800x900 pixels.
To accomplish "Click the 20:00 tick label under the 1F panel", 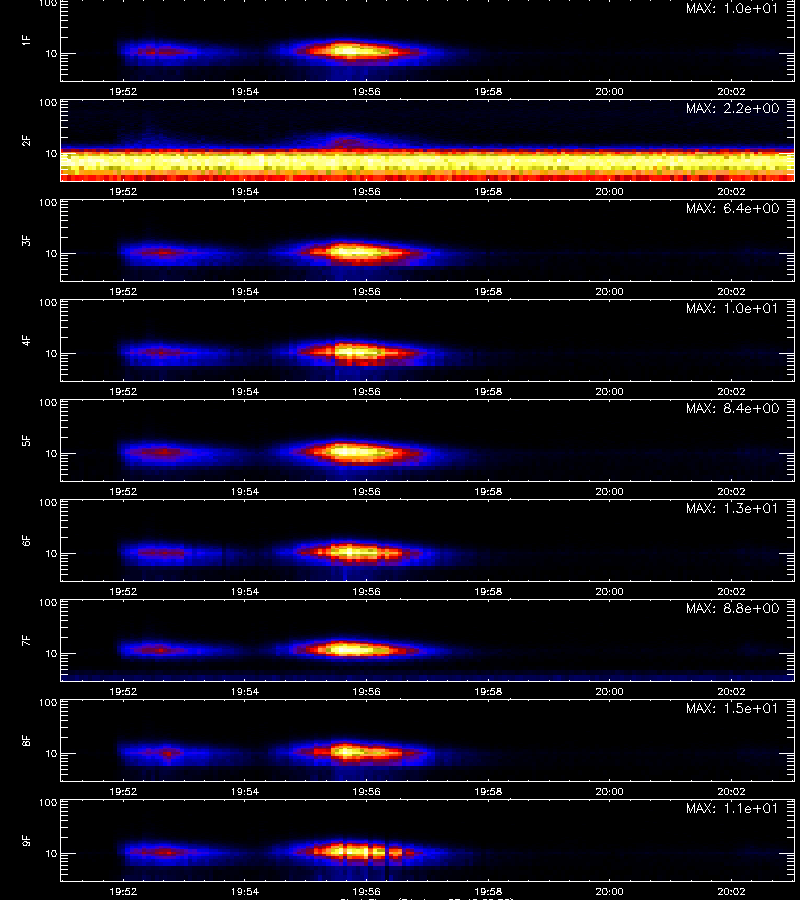I will click(609, 92).
